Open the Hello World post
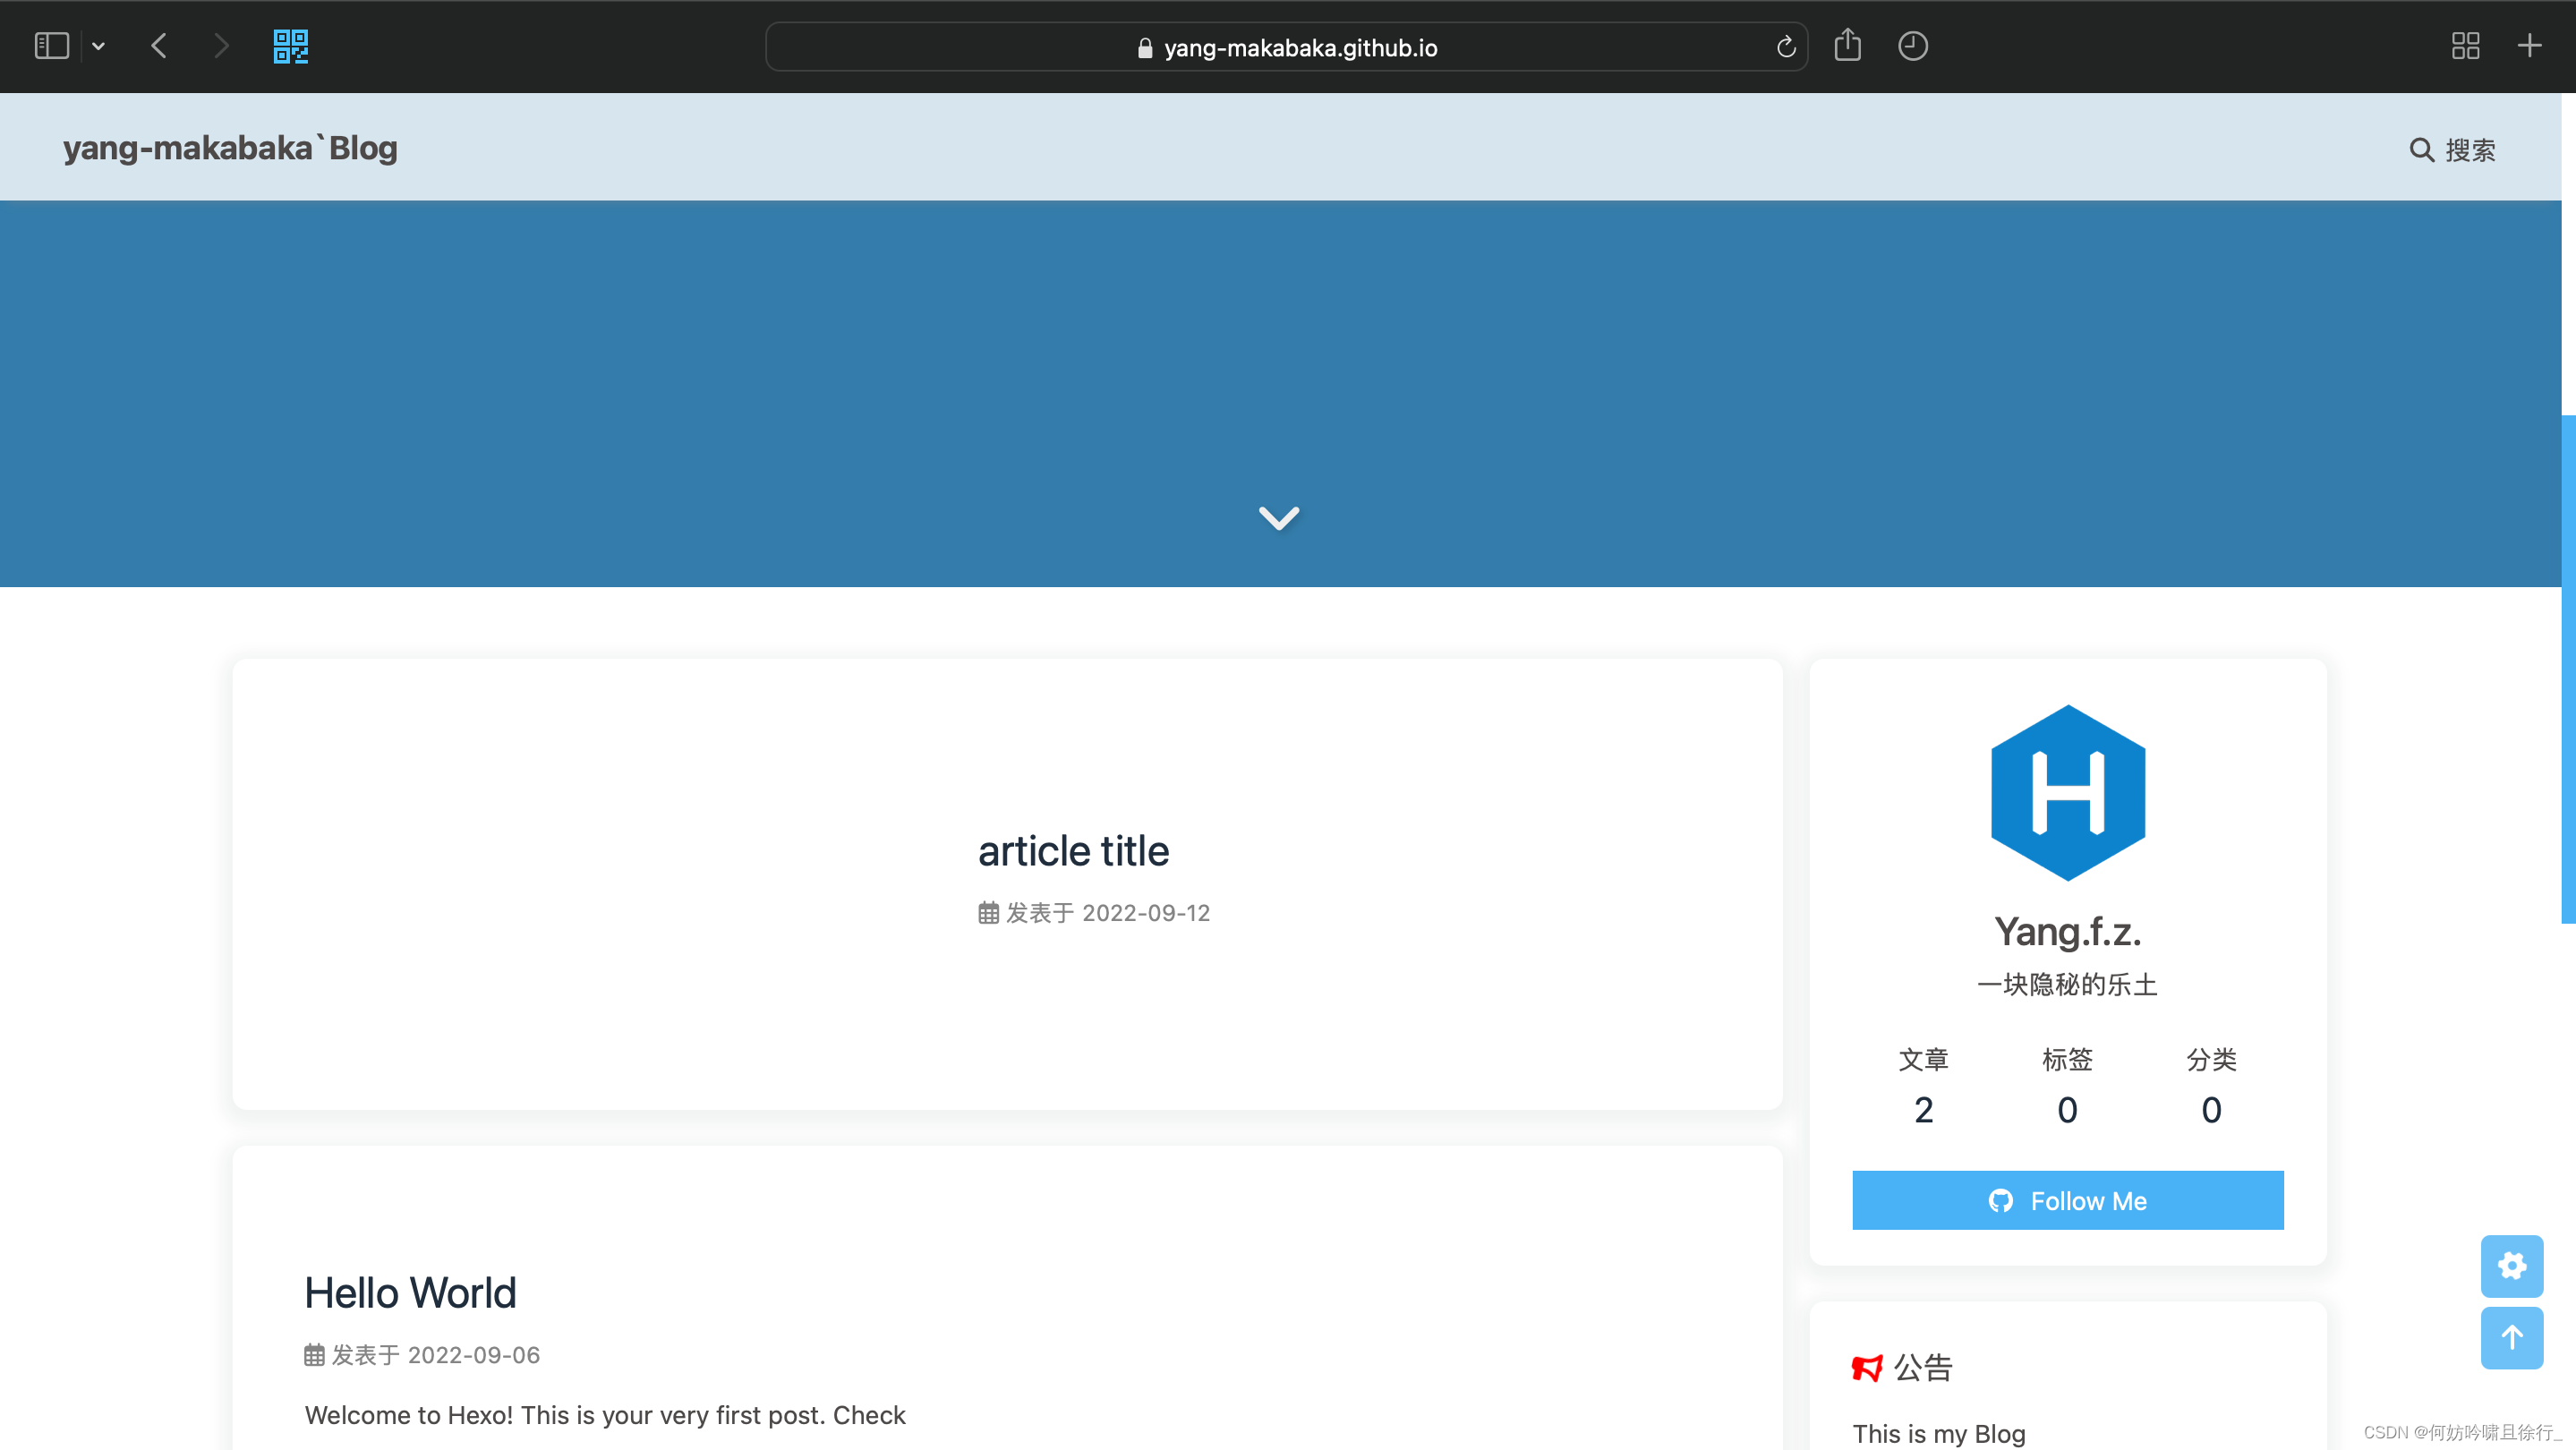 pos(410,1293)
